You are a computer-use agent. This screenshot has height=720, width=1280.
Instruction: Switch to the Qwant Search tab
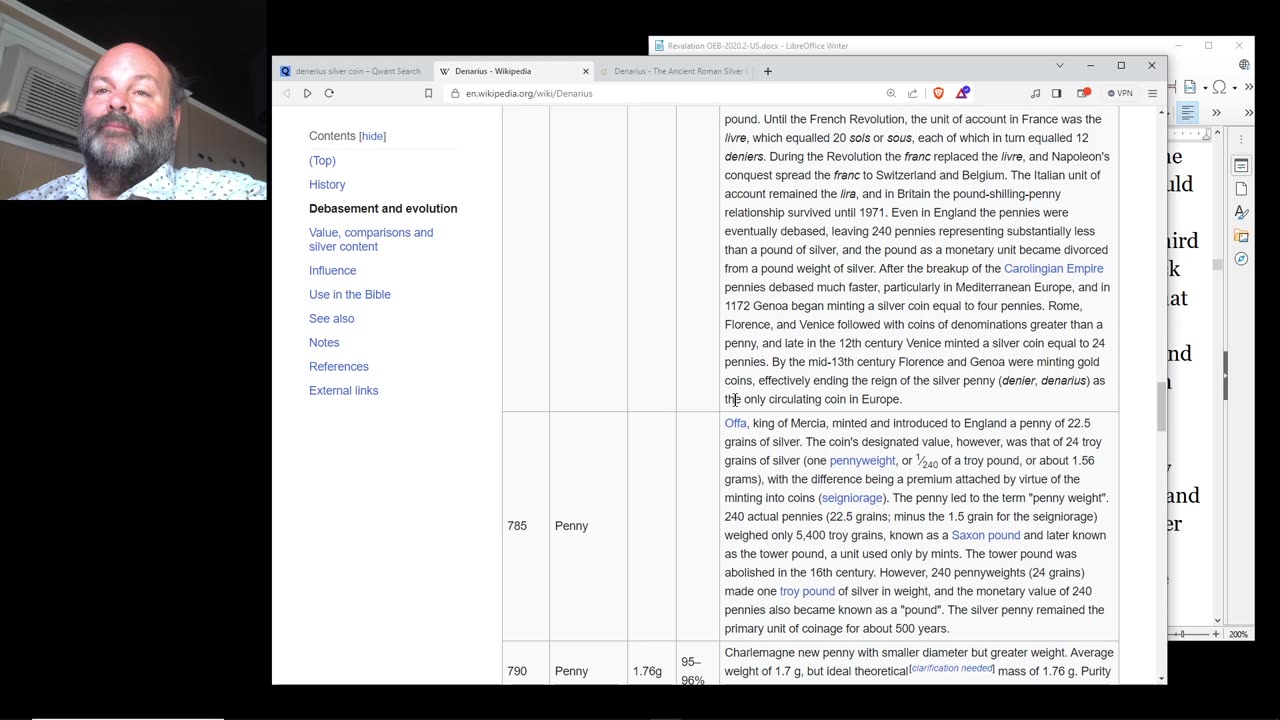tap(351, 71)
